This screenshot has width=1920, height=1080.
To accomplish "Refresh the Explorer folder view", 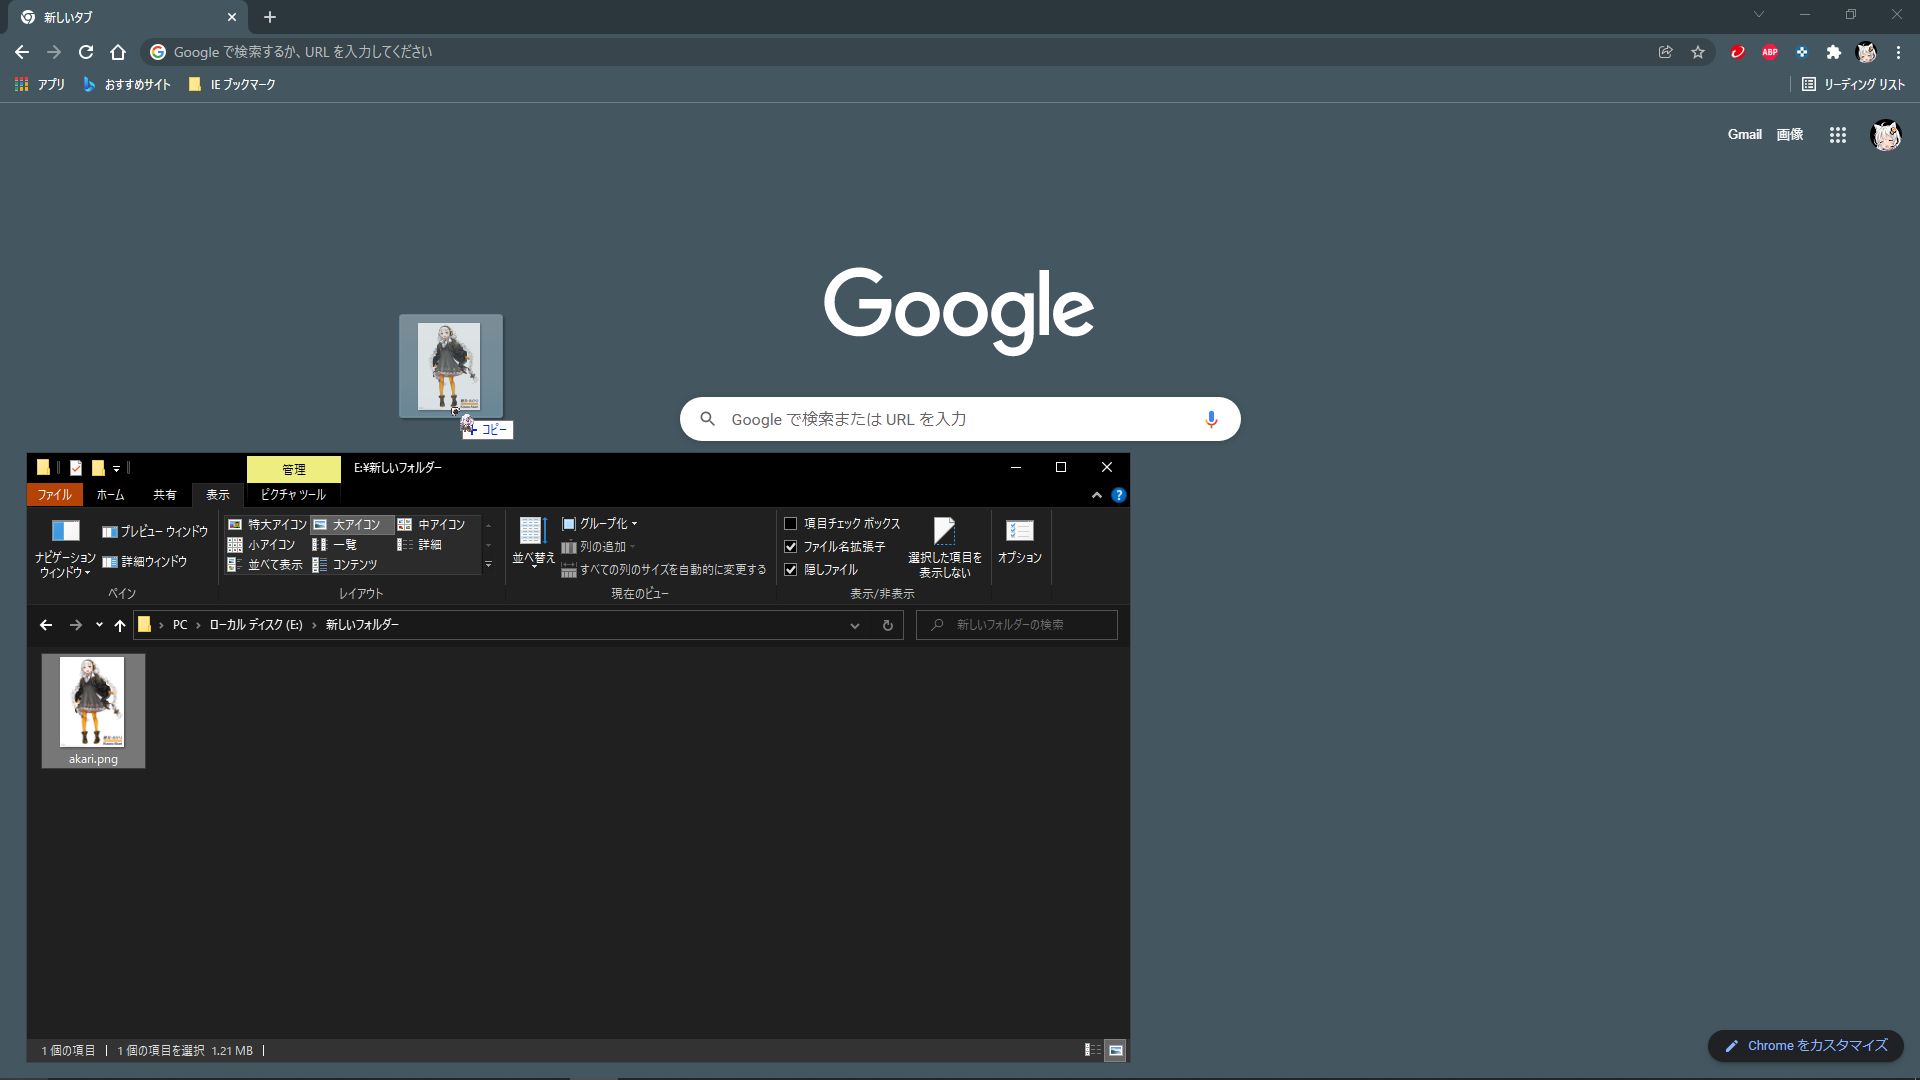I will [x=887, y=625].
